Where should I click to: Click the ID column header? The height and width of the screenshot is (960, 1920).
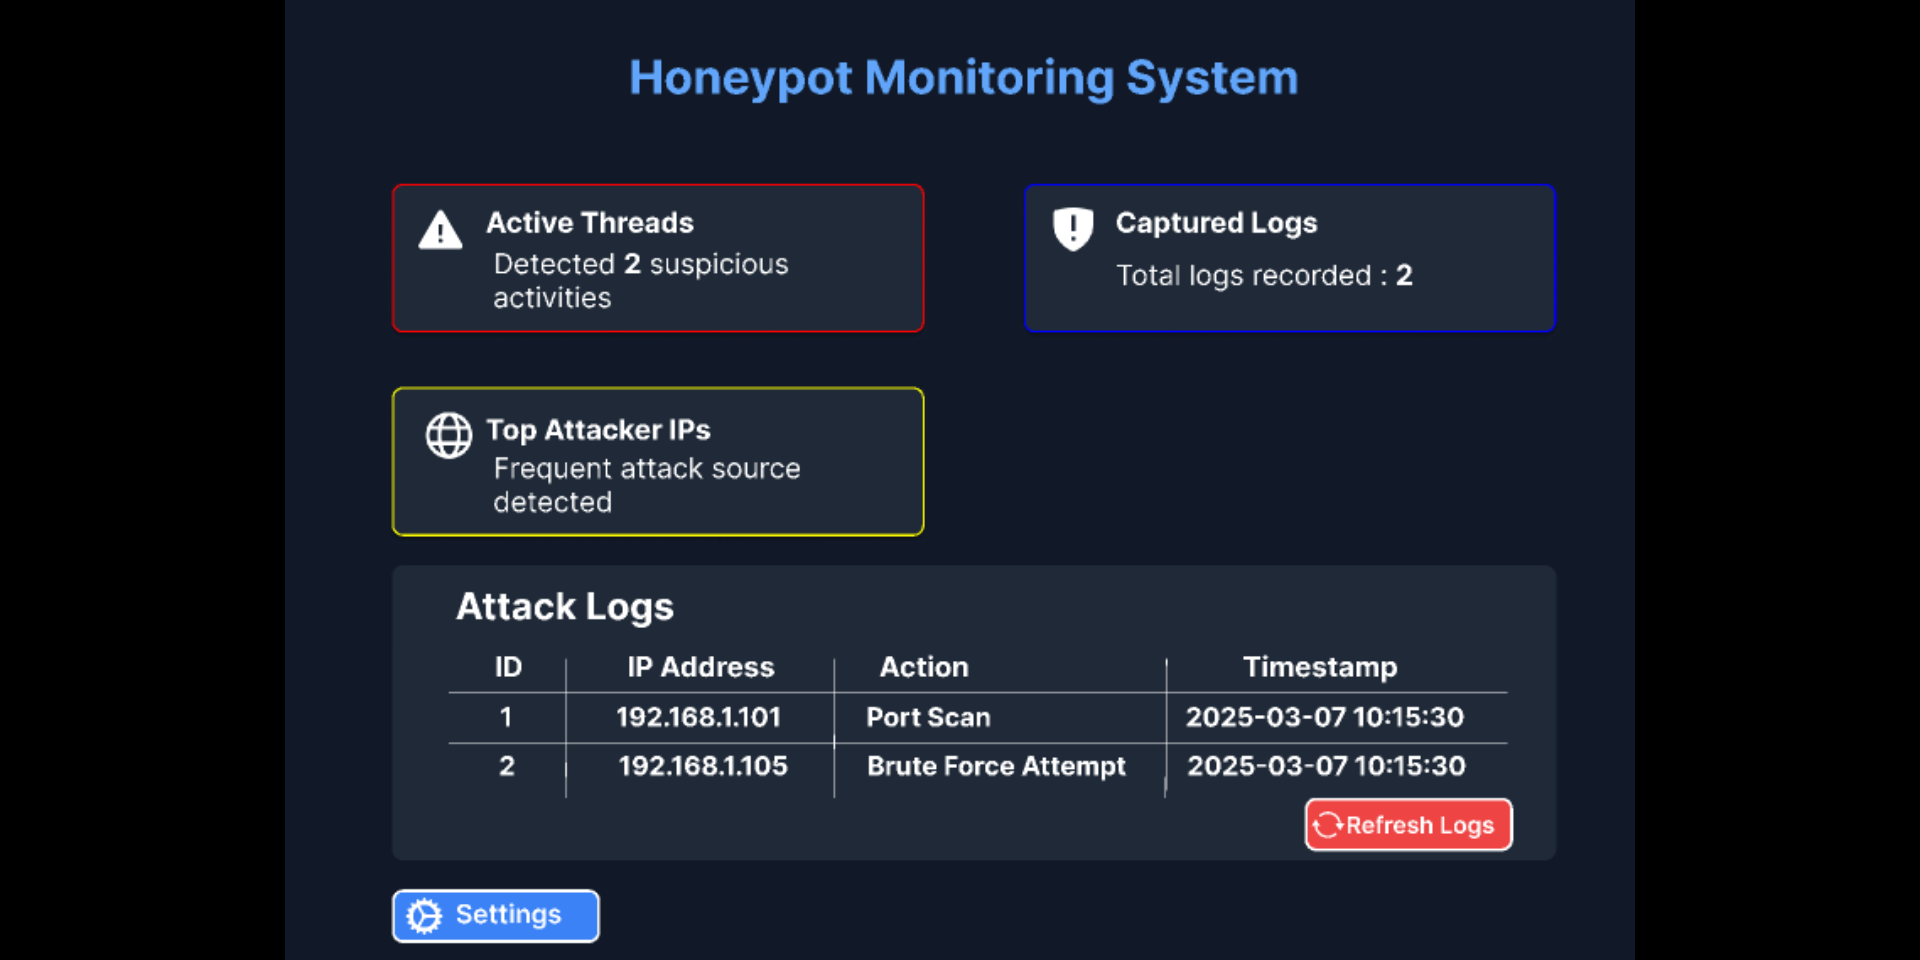tap(508, 667)
